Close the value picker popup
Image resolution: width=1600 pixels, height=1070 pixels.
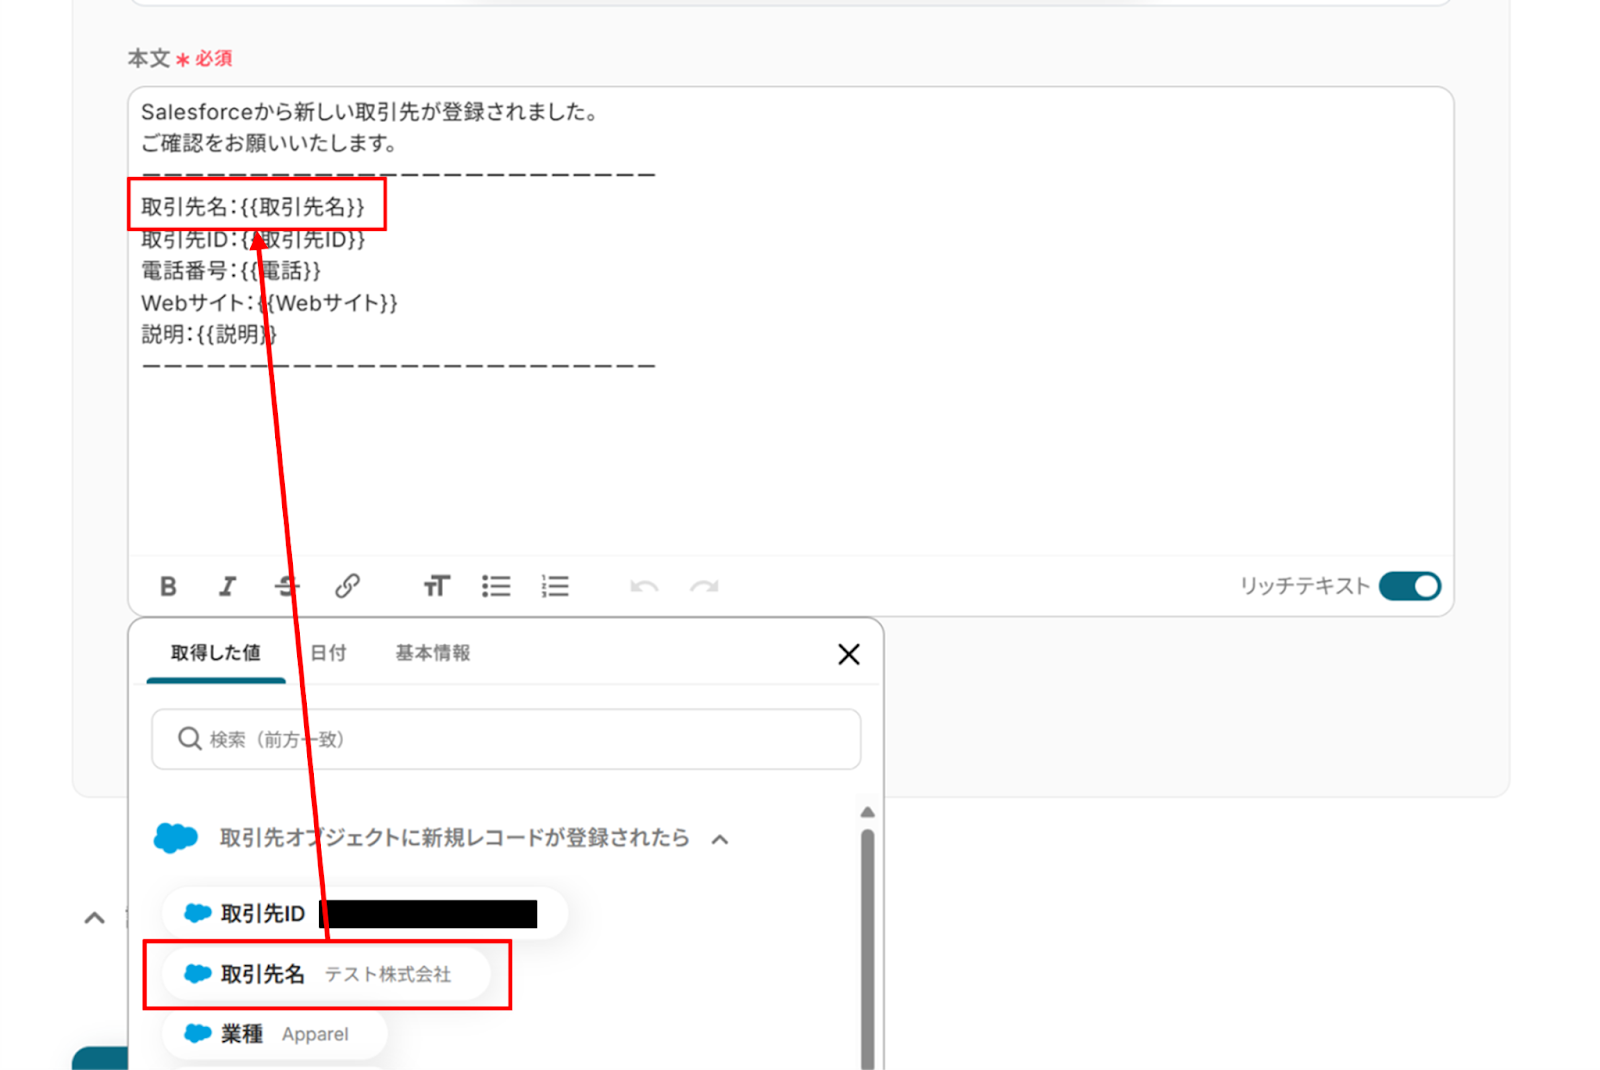click(849, 654)
